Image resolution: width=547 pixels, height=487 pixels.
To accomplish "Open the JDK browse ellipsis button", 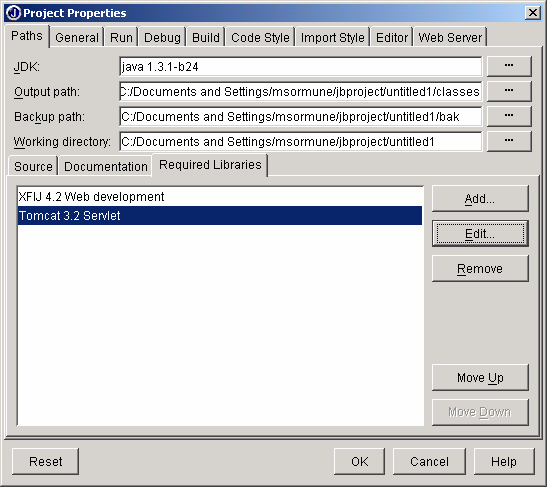I will click(509, 66).
